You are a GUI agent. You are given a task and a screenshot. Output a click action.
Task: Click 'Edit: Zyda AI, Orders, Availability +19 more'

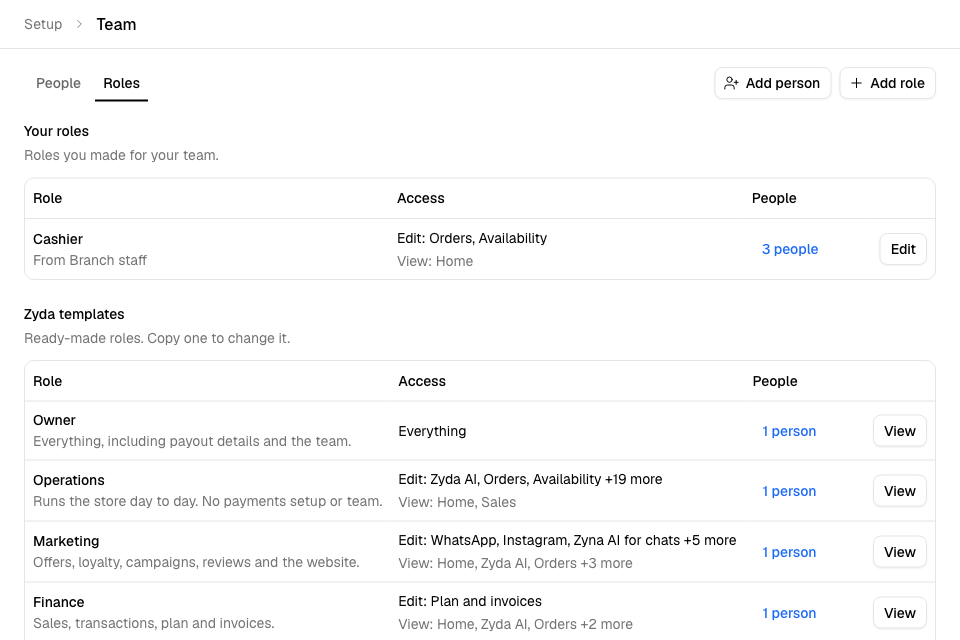(530, 480)
